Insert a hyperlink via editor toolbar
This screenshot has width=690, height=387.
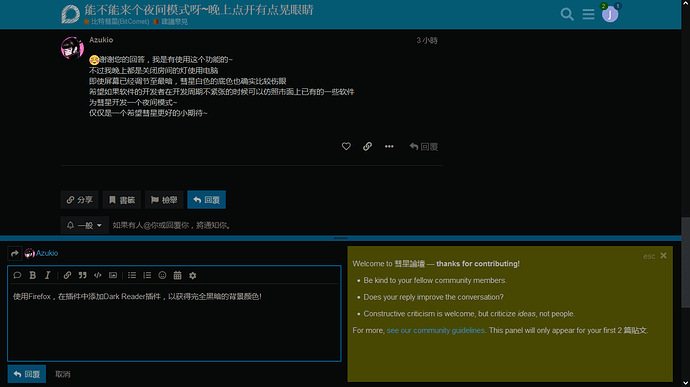pos(67,275)
